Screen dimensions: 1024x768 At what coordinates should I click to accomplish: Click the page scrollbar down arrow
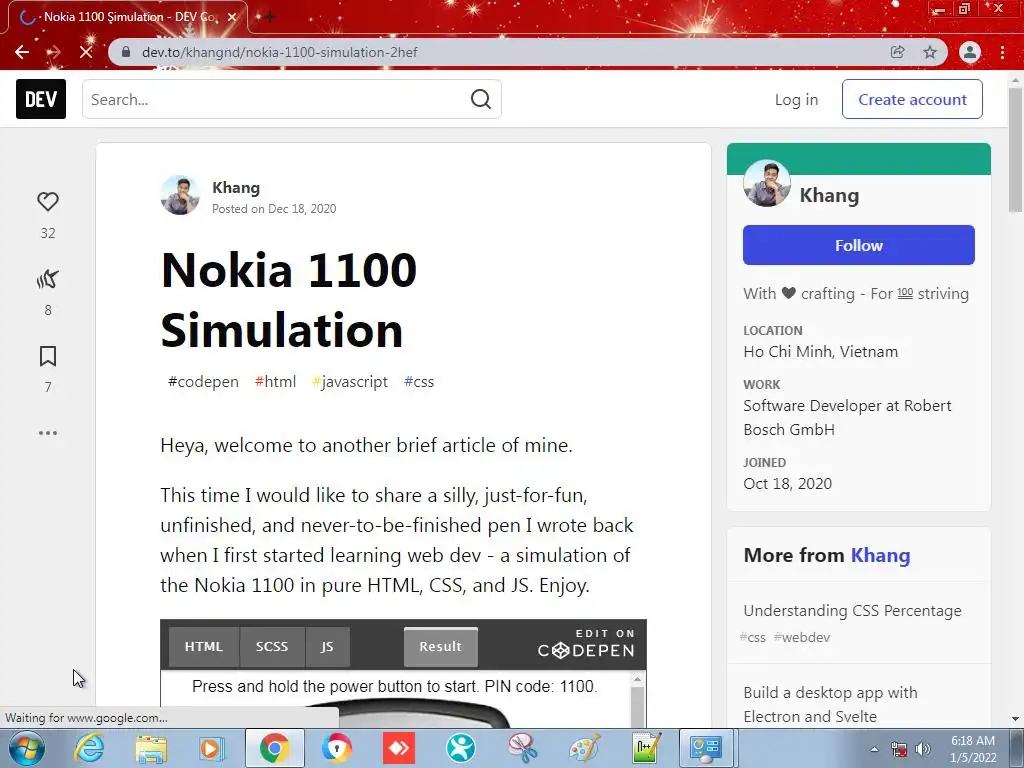(1015, 719)
